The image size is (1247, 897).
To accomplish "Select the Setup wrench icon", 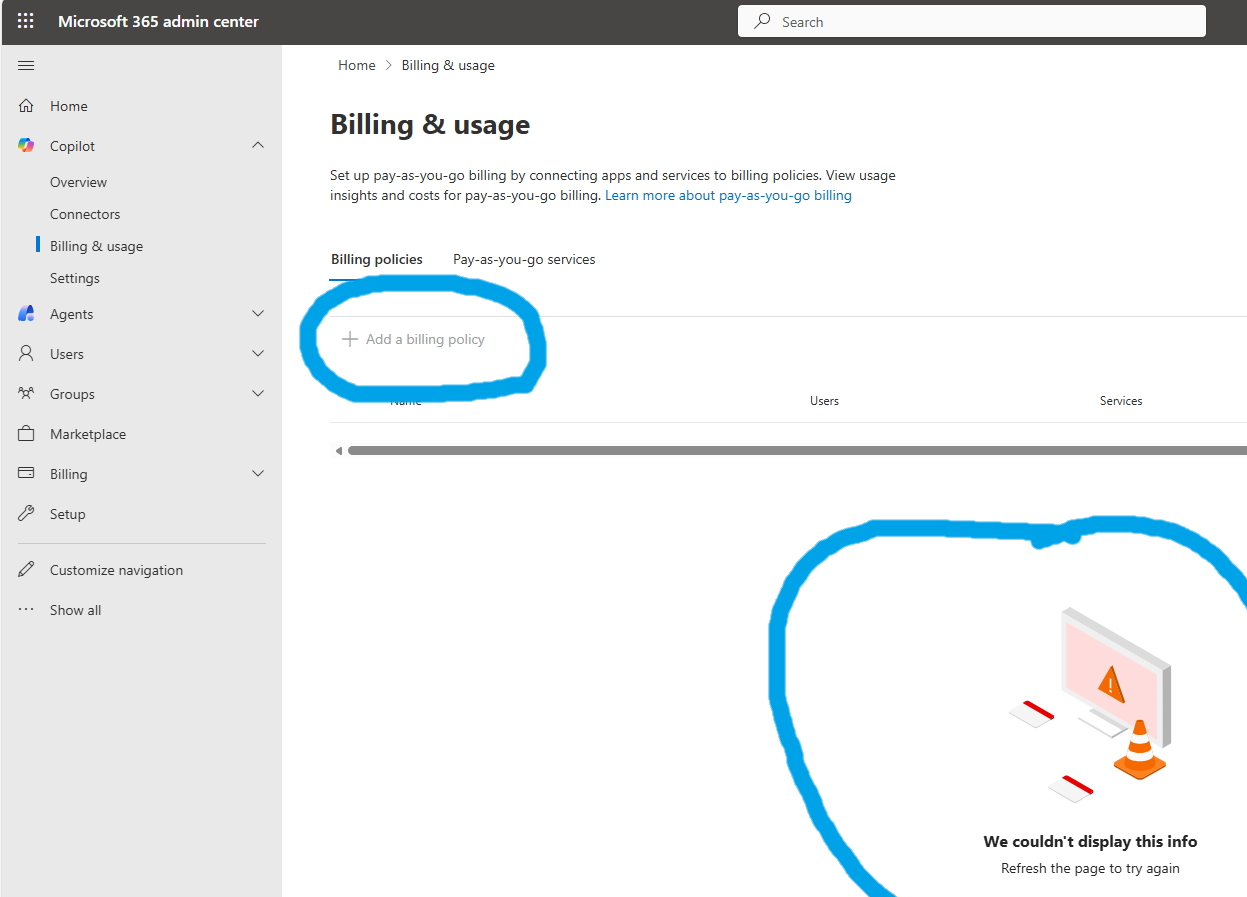I will (25, 513).
